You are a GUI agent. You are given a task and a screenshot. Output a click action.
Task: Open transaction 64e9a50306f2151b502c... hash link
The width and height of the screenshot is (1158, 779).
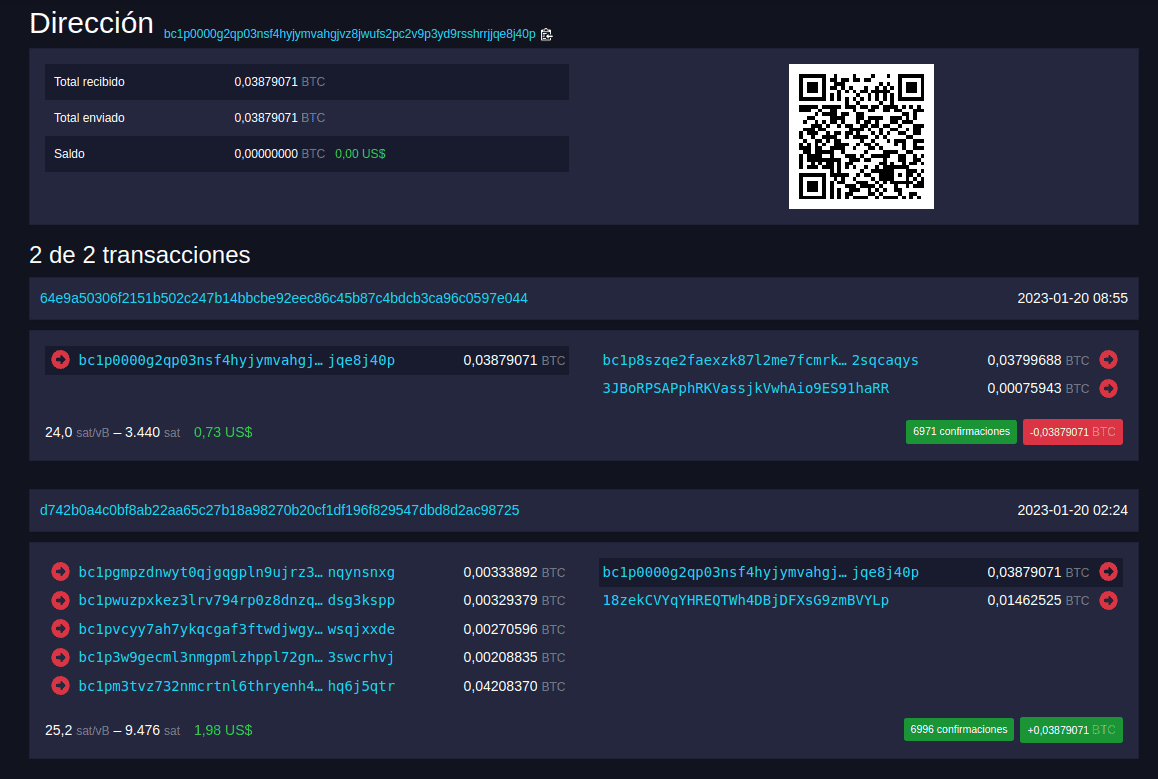284,298
